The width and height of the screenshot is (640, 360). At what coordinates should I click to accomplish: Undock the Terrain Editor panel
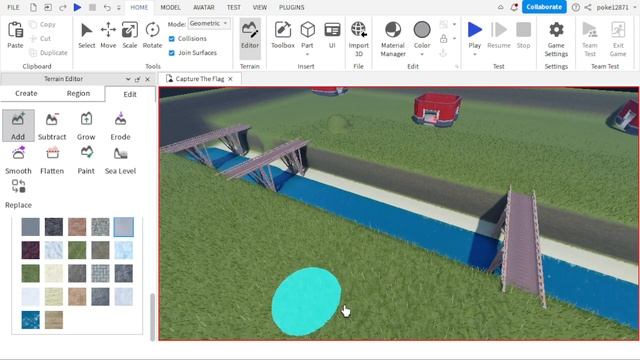pos(138,79)
